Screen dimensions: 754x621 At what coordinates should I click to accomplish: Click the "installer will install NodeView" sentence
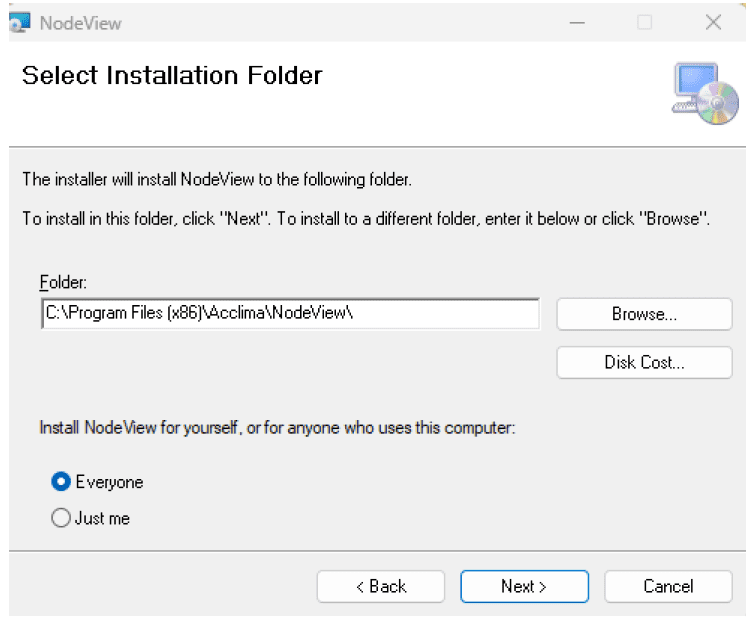pyautogui.click(x=217, y=180)
